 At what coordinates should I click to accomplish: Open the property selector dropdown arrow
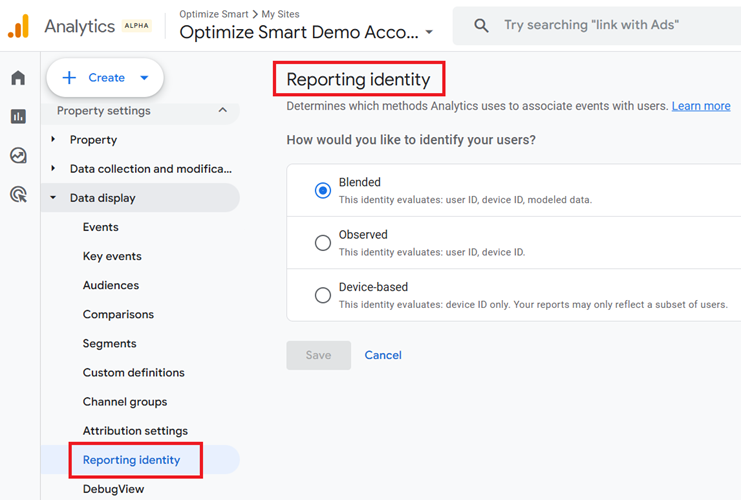pyautogui.click(x=429, y=32)
